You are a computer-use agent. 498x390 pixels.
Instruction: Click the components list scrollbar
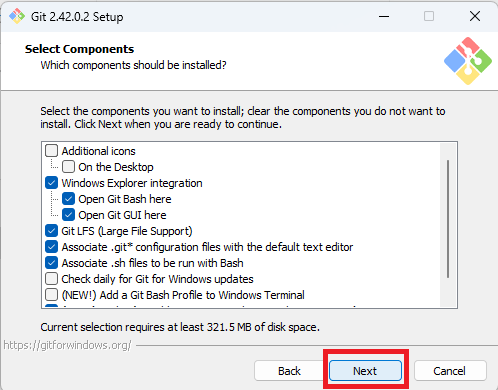tap(448, 219)
